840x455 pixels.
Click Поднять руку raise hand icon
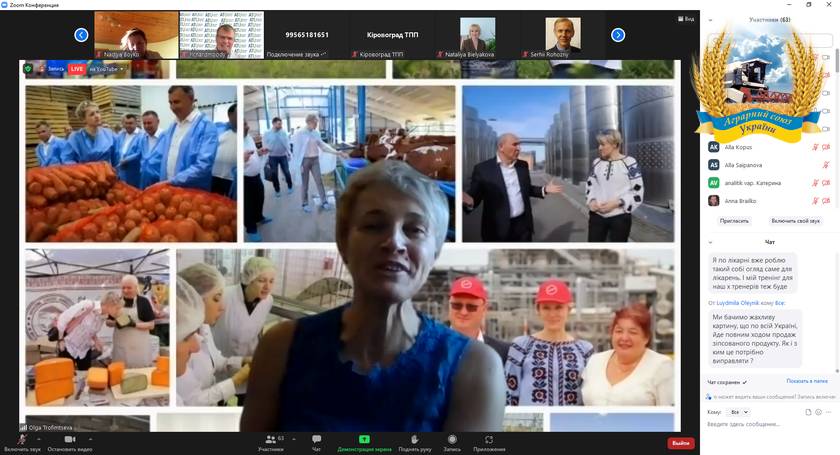click(415, 443)
